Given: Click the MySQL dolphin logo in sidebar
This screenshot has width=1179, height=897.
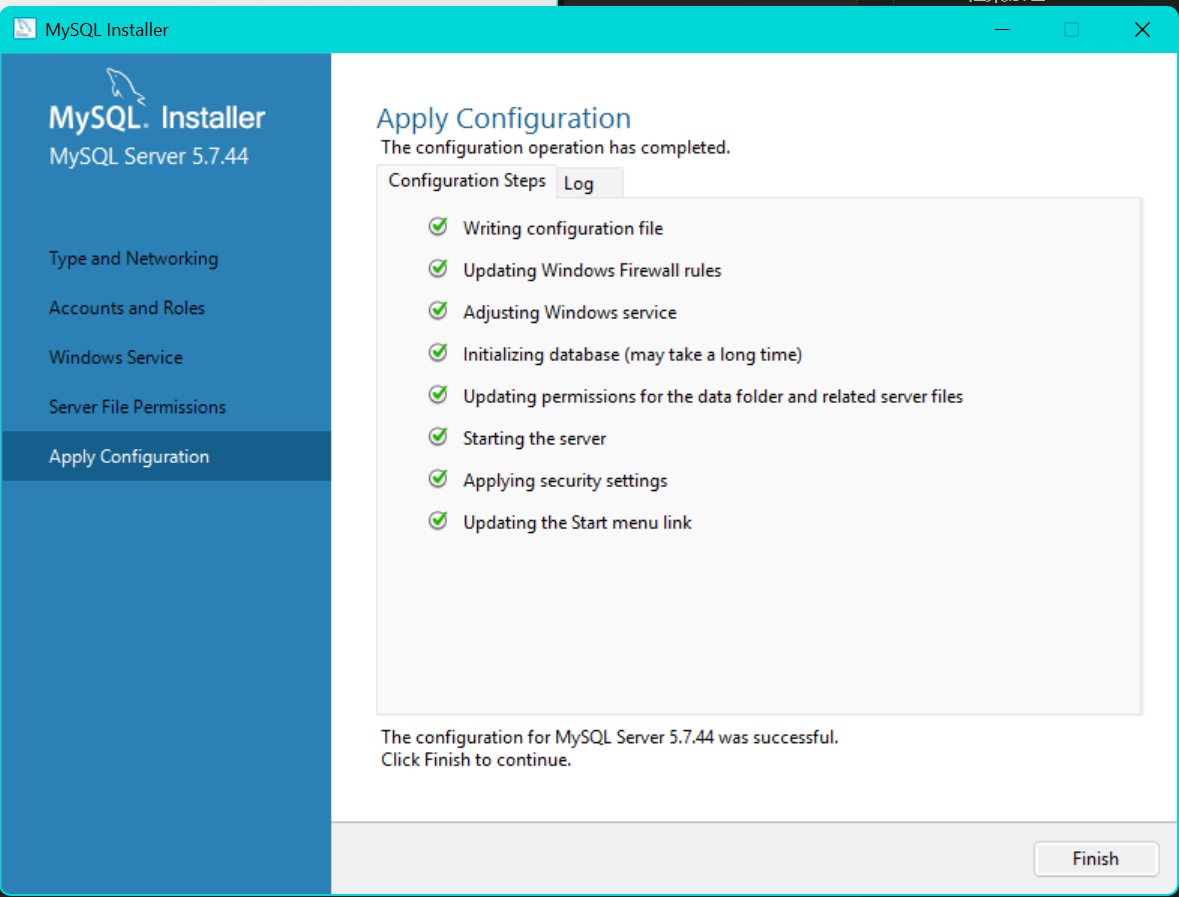Looking at the screenshot, I should tap(125, 85).
